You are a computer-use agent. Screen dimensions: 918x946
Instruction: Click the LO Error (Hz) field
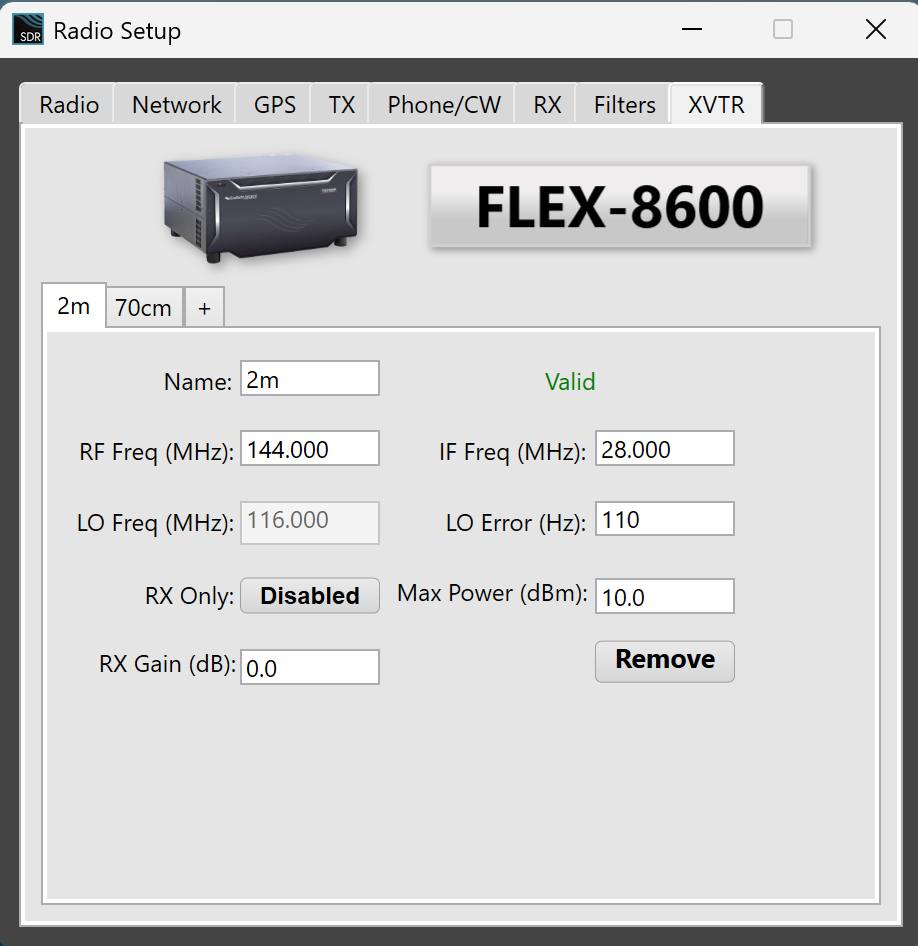tap(665, 518)
